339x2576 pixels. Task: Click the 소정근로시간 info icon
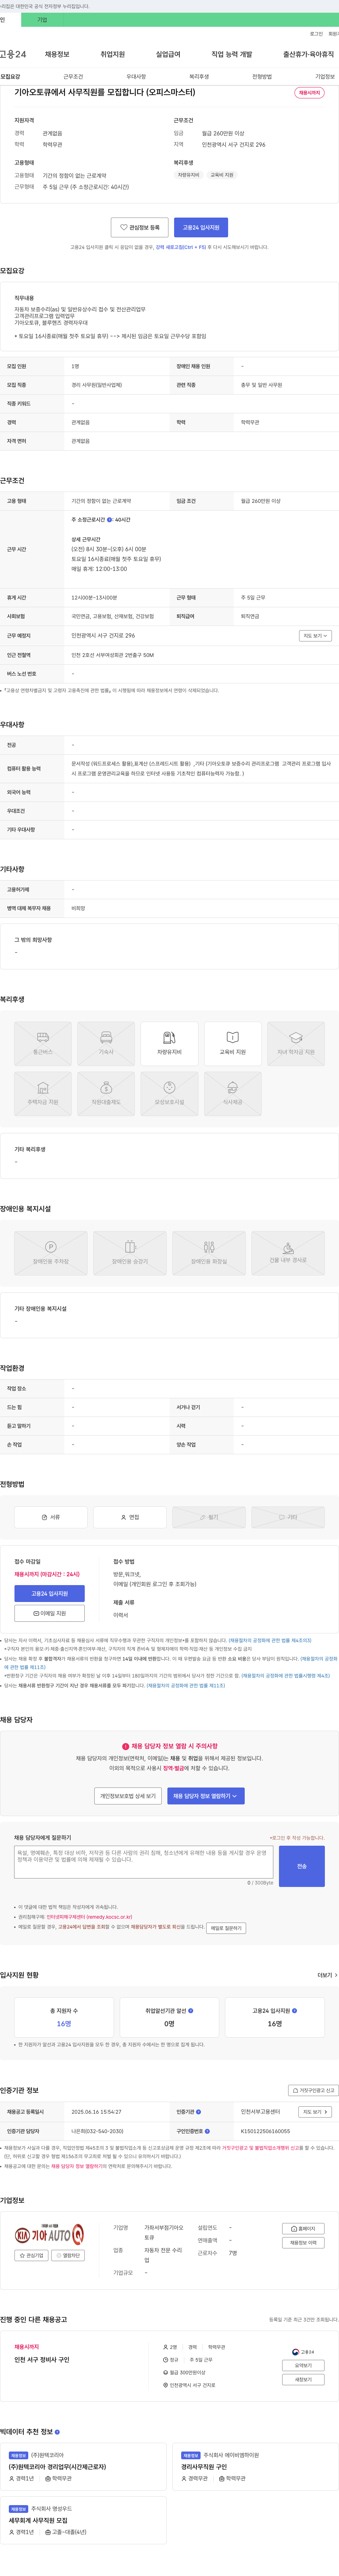pos(110,520)
